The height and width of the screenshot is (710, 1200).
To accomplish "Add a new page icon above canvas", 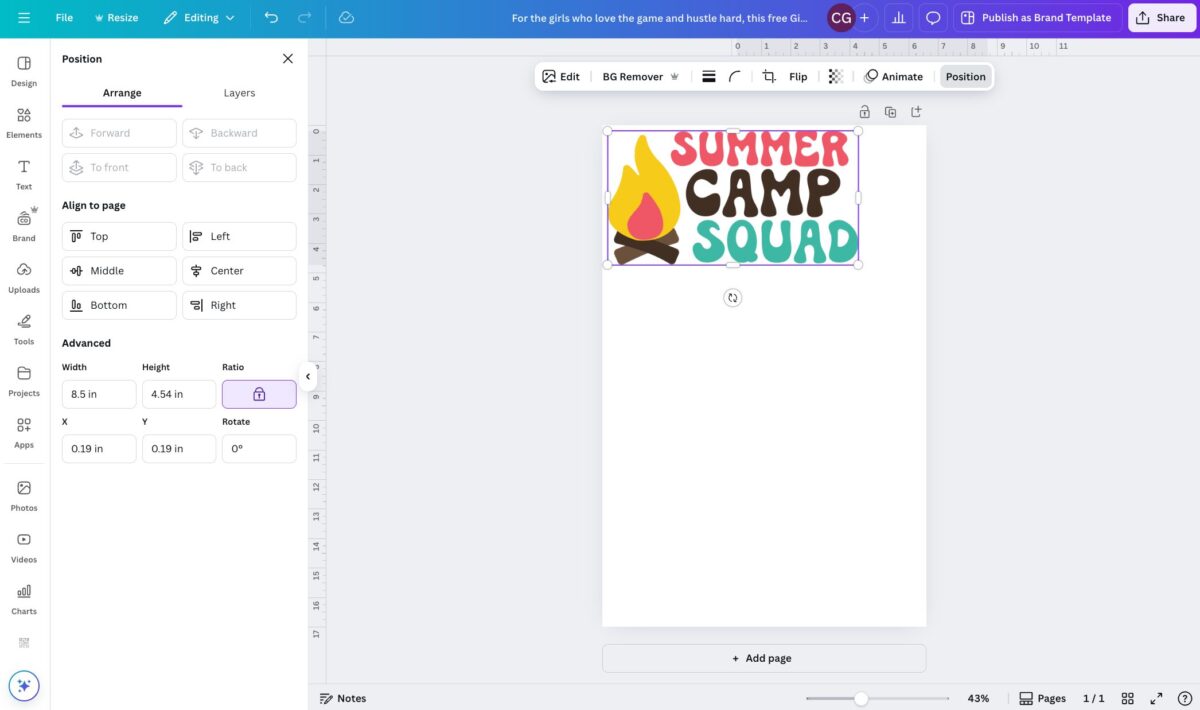I will coord(916,112).
